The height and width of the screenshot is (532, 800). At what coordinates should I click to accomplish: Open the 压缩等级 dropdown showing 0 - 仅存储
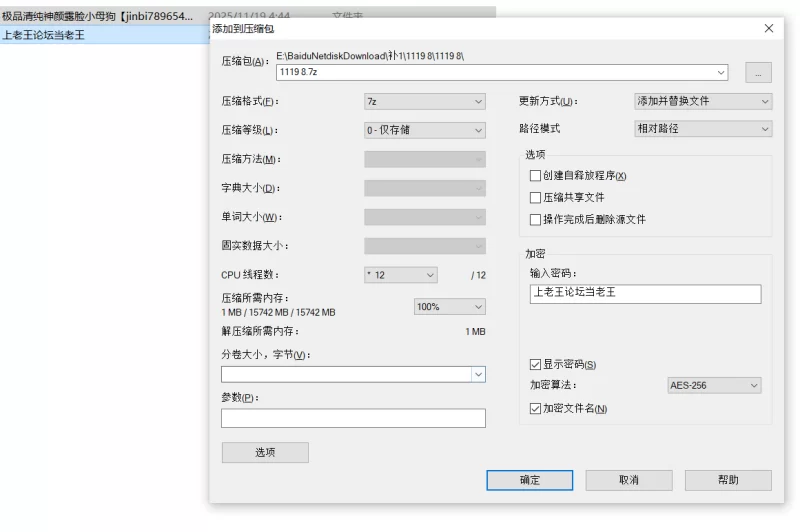pos(424,130)
